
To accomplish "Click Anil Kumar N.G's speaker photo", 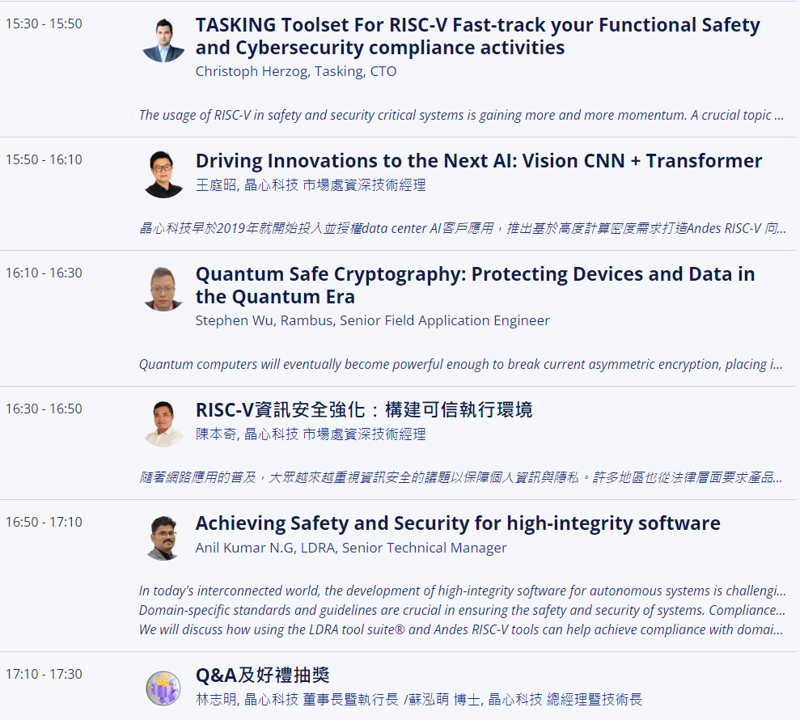I will pyautogui.click(x=163, y=538).
